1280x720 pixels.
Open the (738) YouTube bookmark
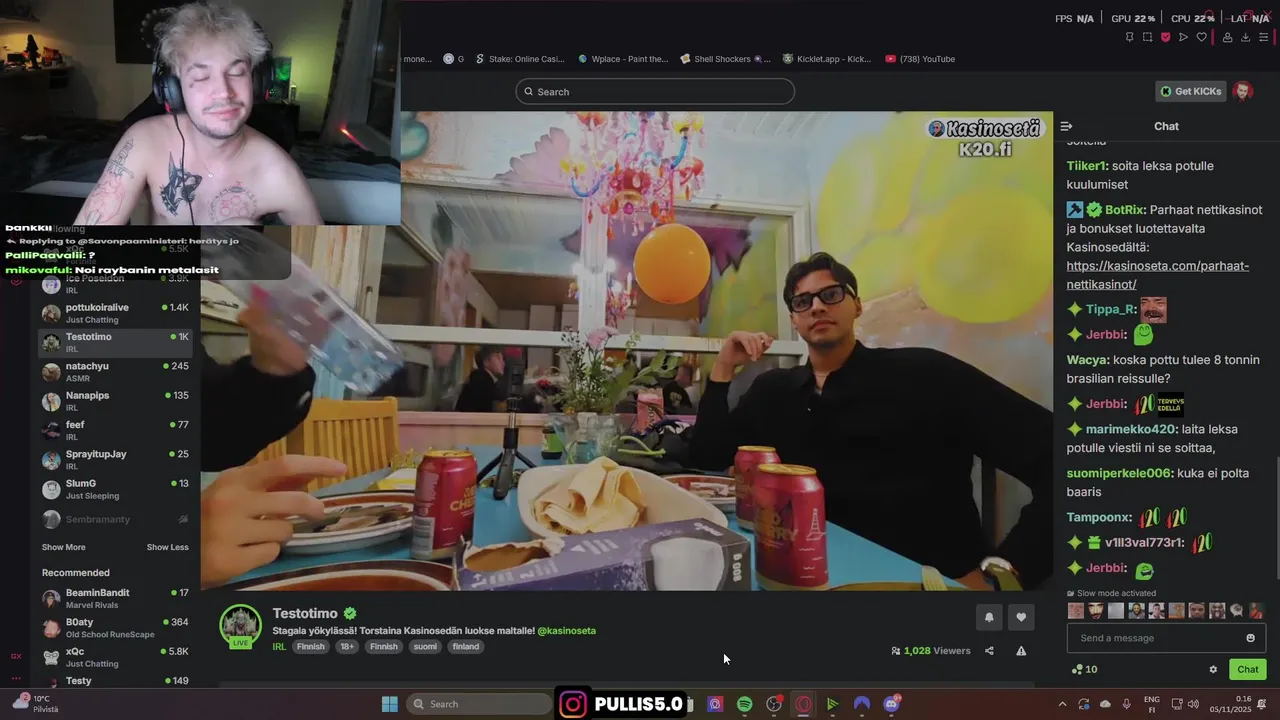920,59
